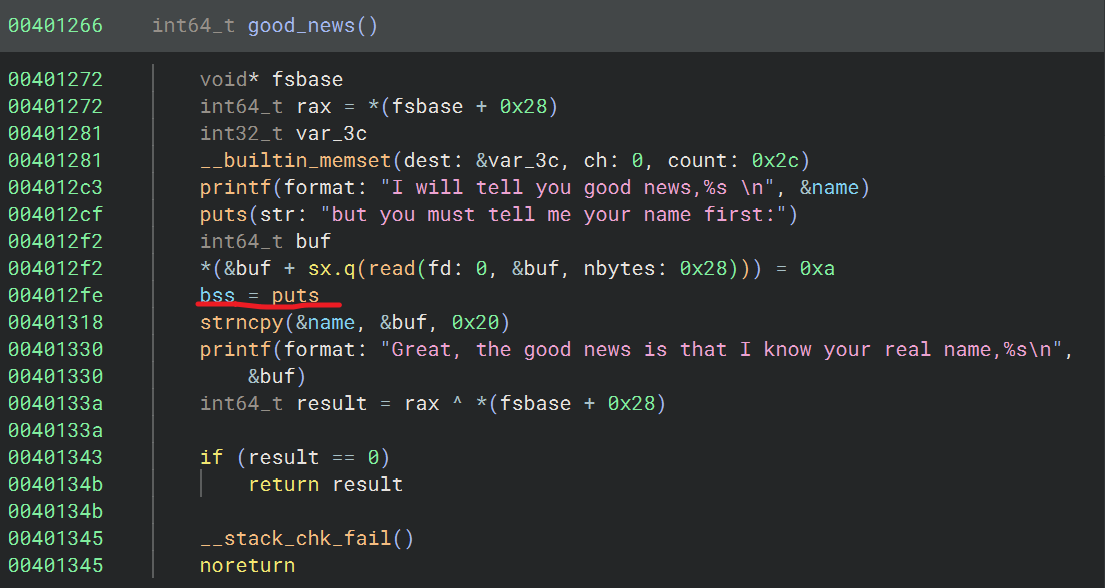1105x588 pixels.
Task: Select address 00401266 in the function header
Action: [x=55, y=26]
